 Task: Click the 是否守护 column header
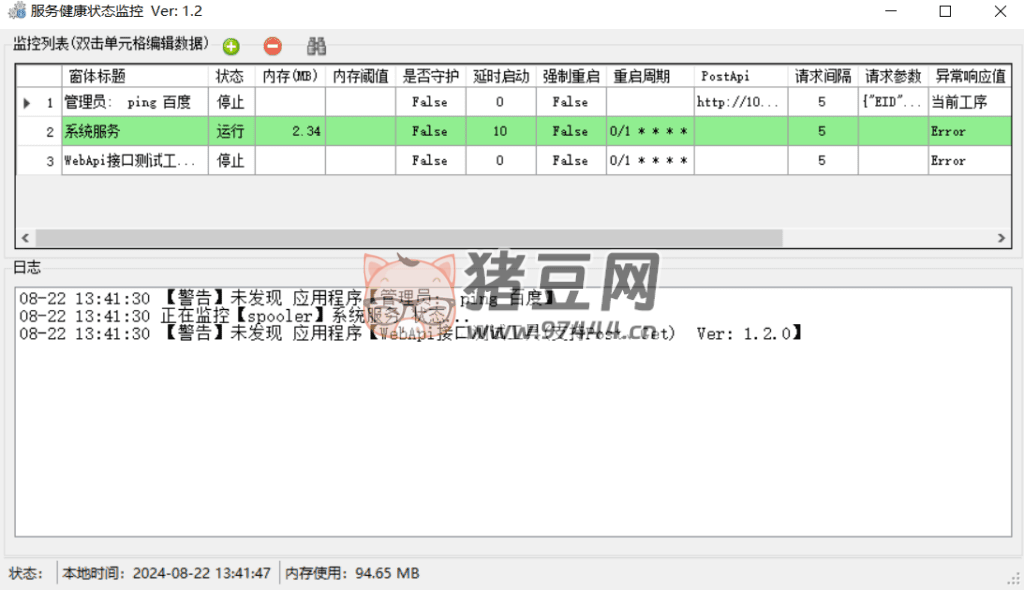[x=430, y=76]
